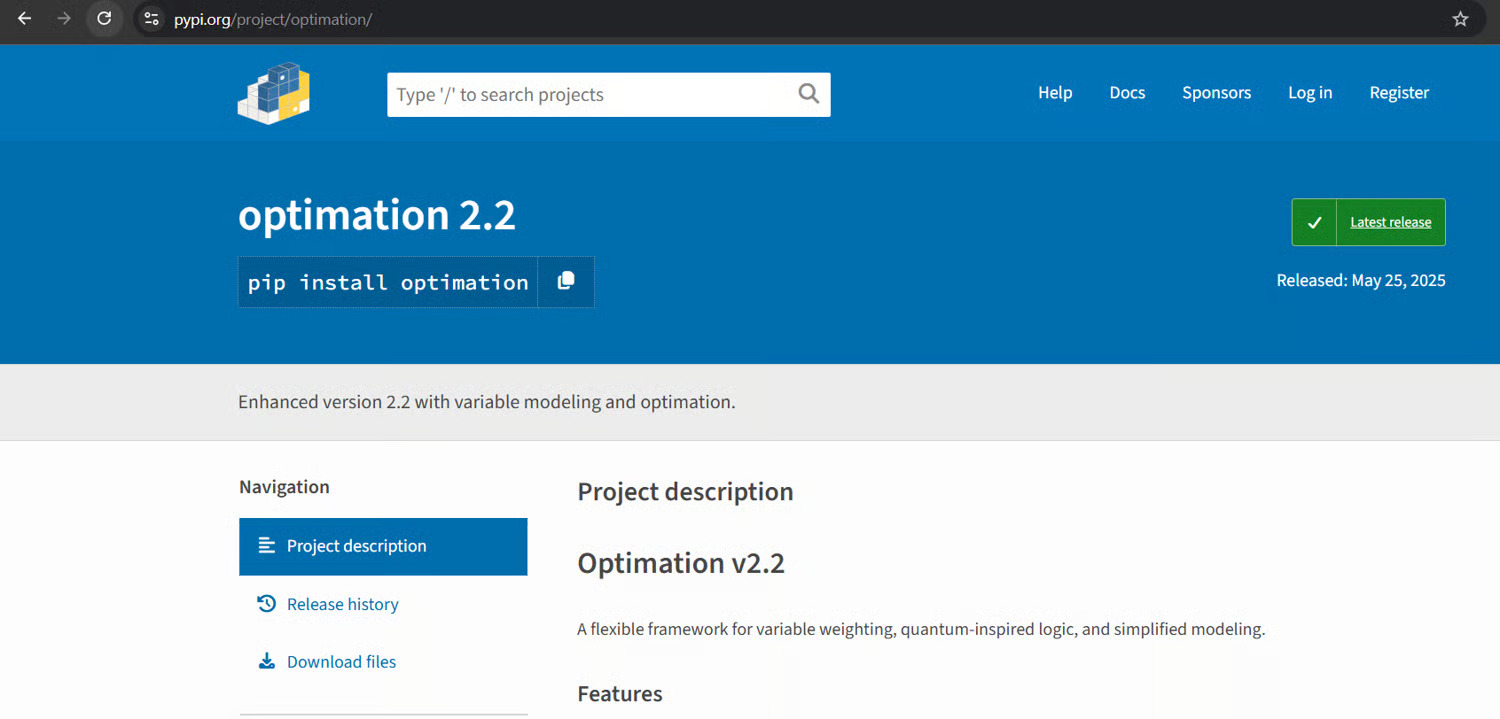1500x719 pixels.
Task: Switch to Download files tab
Action: [383, 662]
